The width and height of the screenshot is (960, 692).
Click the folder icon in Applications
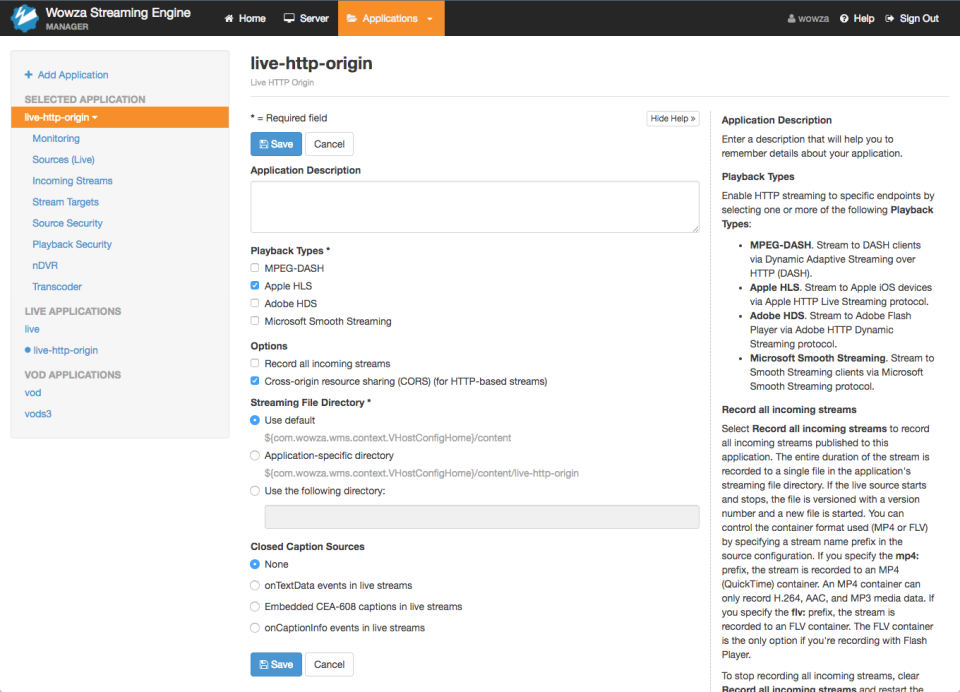pos(351,18)
